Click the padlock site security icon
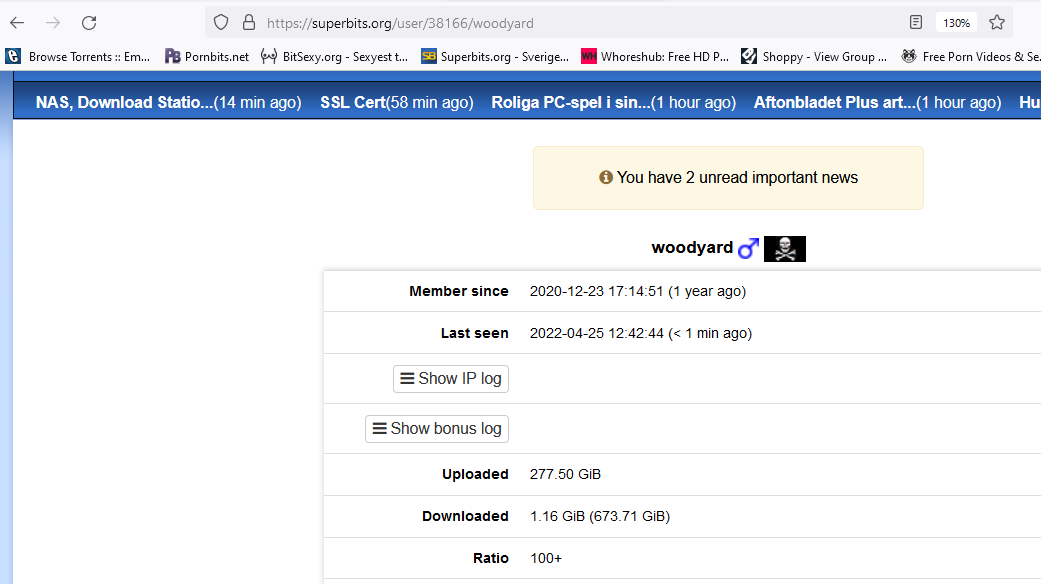Screen dimensions: 1041x584 pyautogui.click(x=249, y=23)
